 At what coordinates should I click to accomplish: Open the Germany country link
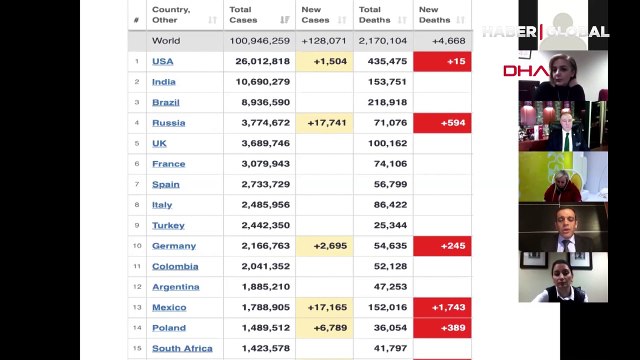coord(174,246)
